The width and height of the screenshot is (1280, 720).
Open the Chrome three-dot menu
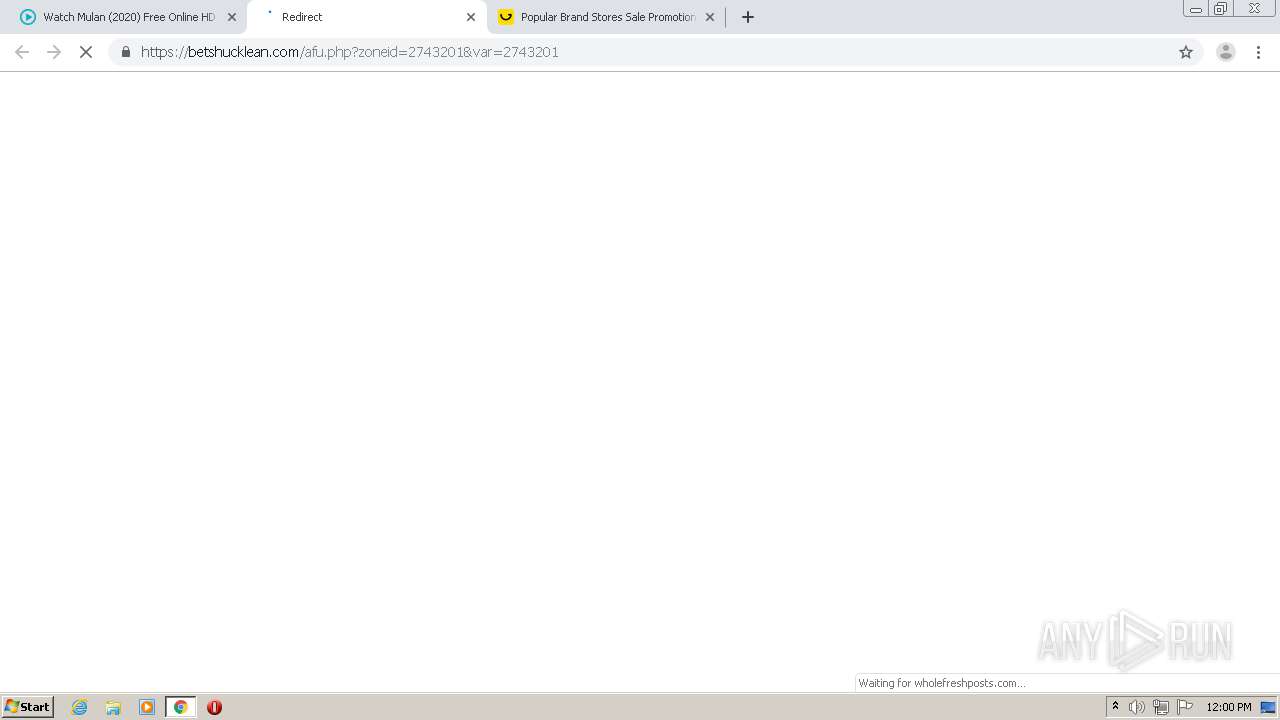tap(1258, 52)
